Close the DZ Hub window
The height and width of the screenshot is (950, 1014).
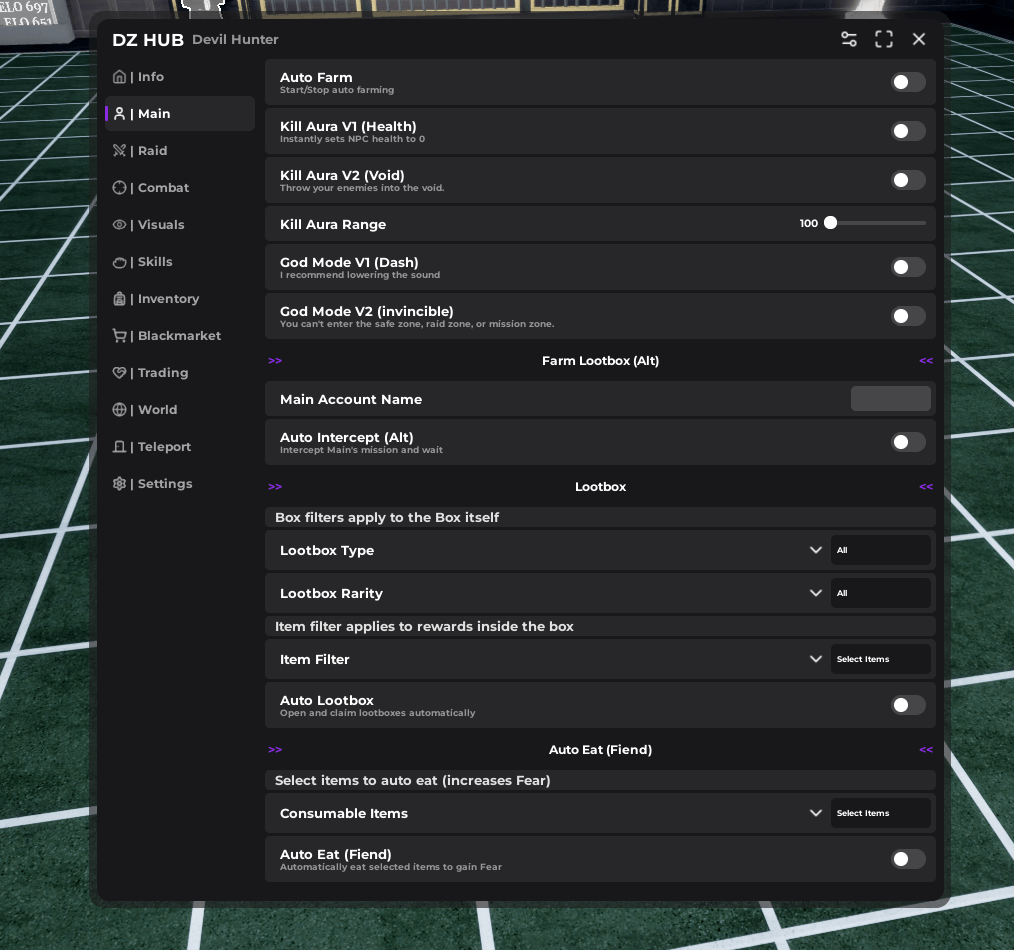coord(919,39)
